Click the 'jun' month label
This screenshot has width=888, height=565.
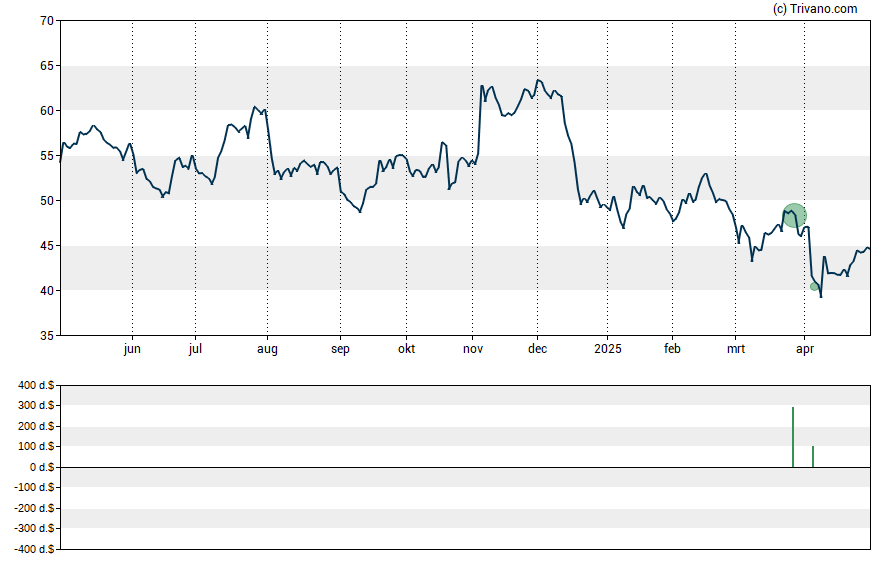pos(132,349)
